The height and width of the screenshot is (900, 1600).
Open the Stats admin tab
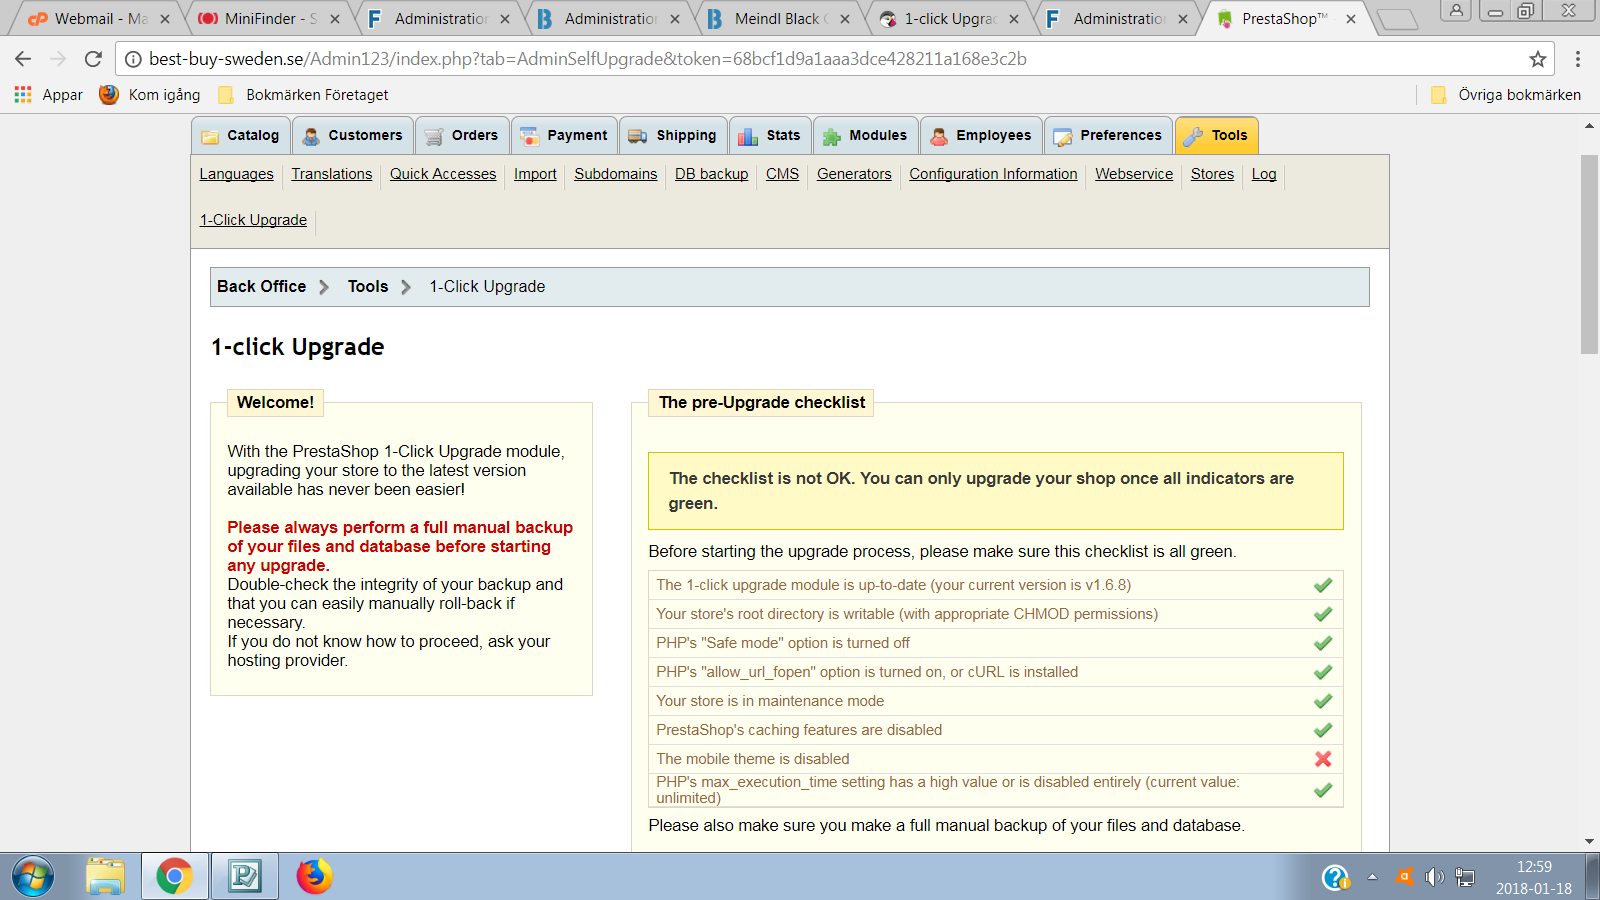(770, 136)
